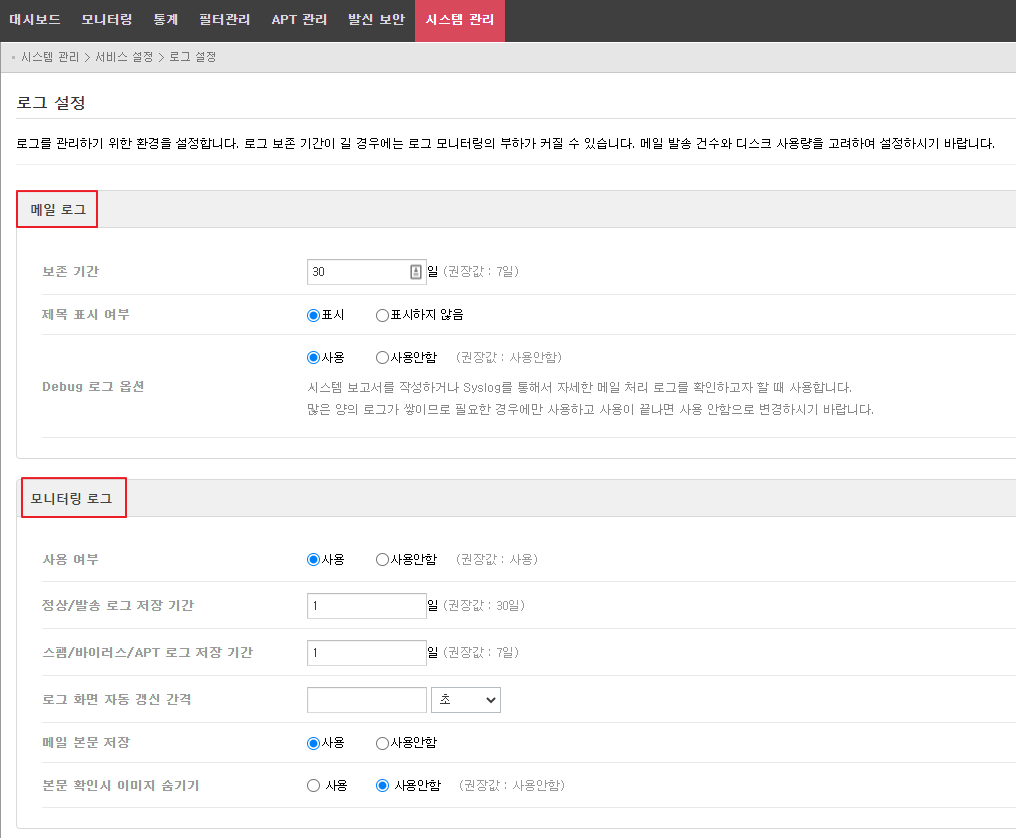This screenshot has height=838, width=1019.
Task: Click the 메일 로그 보존 기간 input field
Action: point(358,272)
